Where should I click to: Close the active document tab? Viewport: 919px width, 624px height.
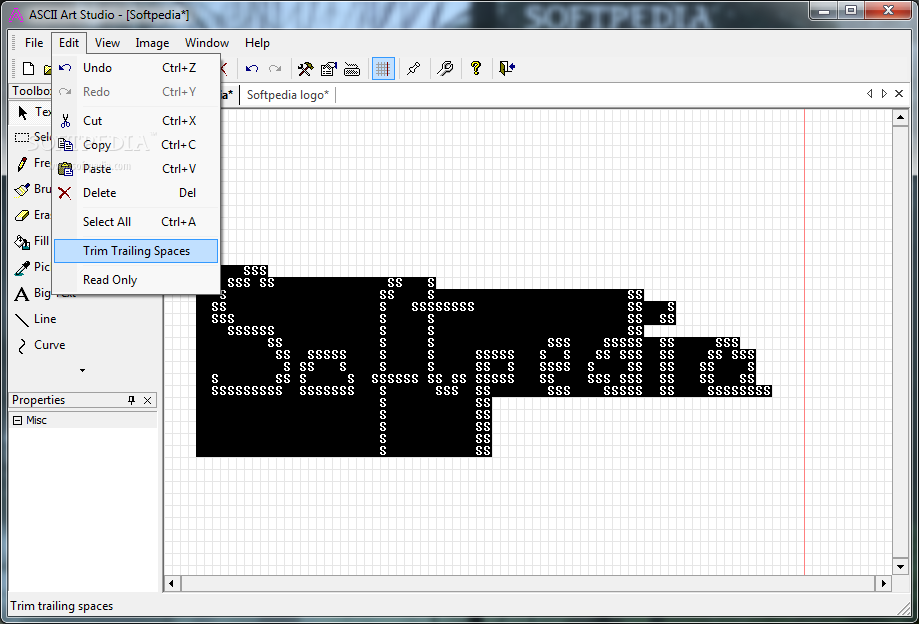(x=899, y=94)
